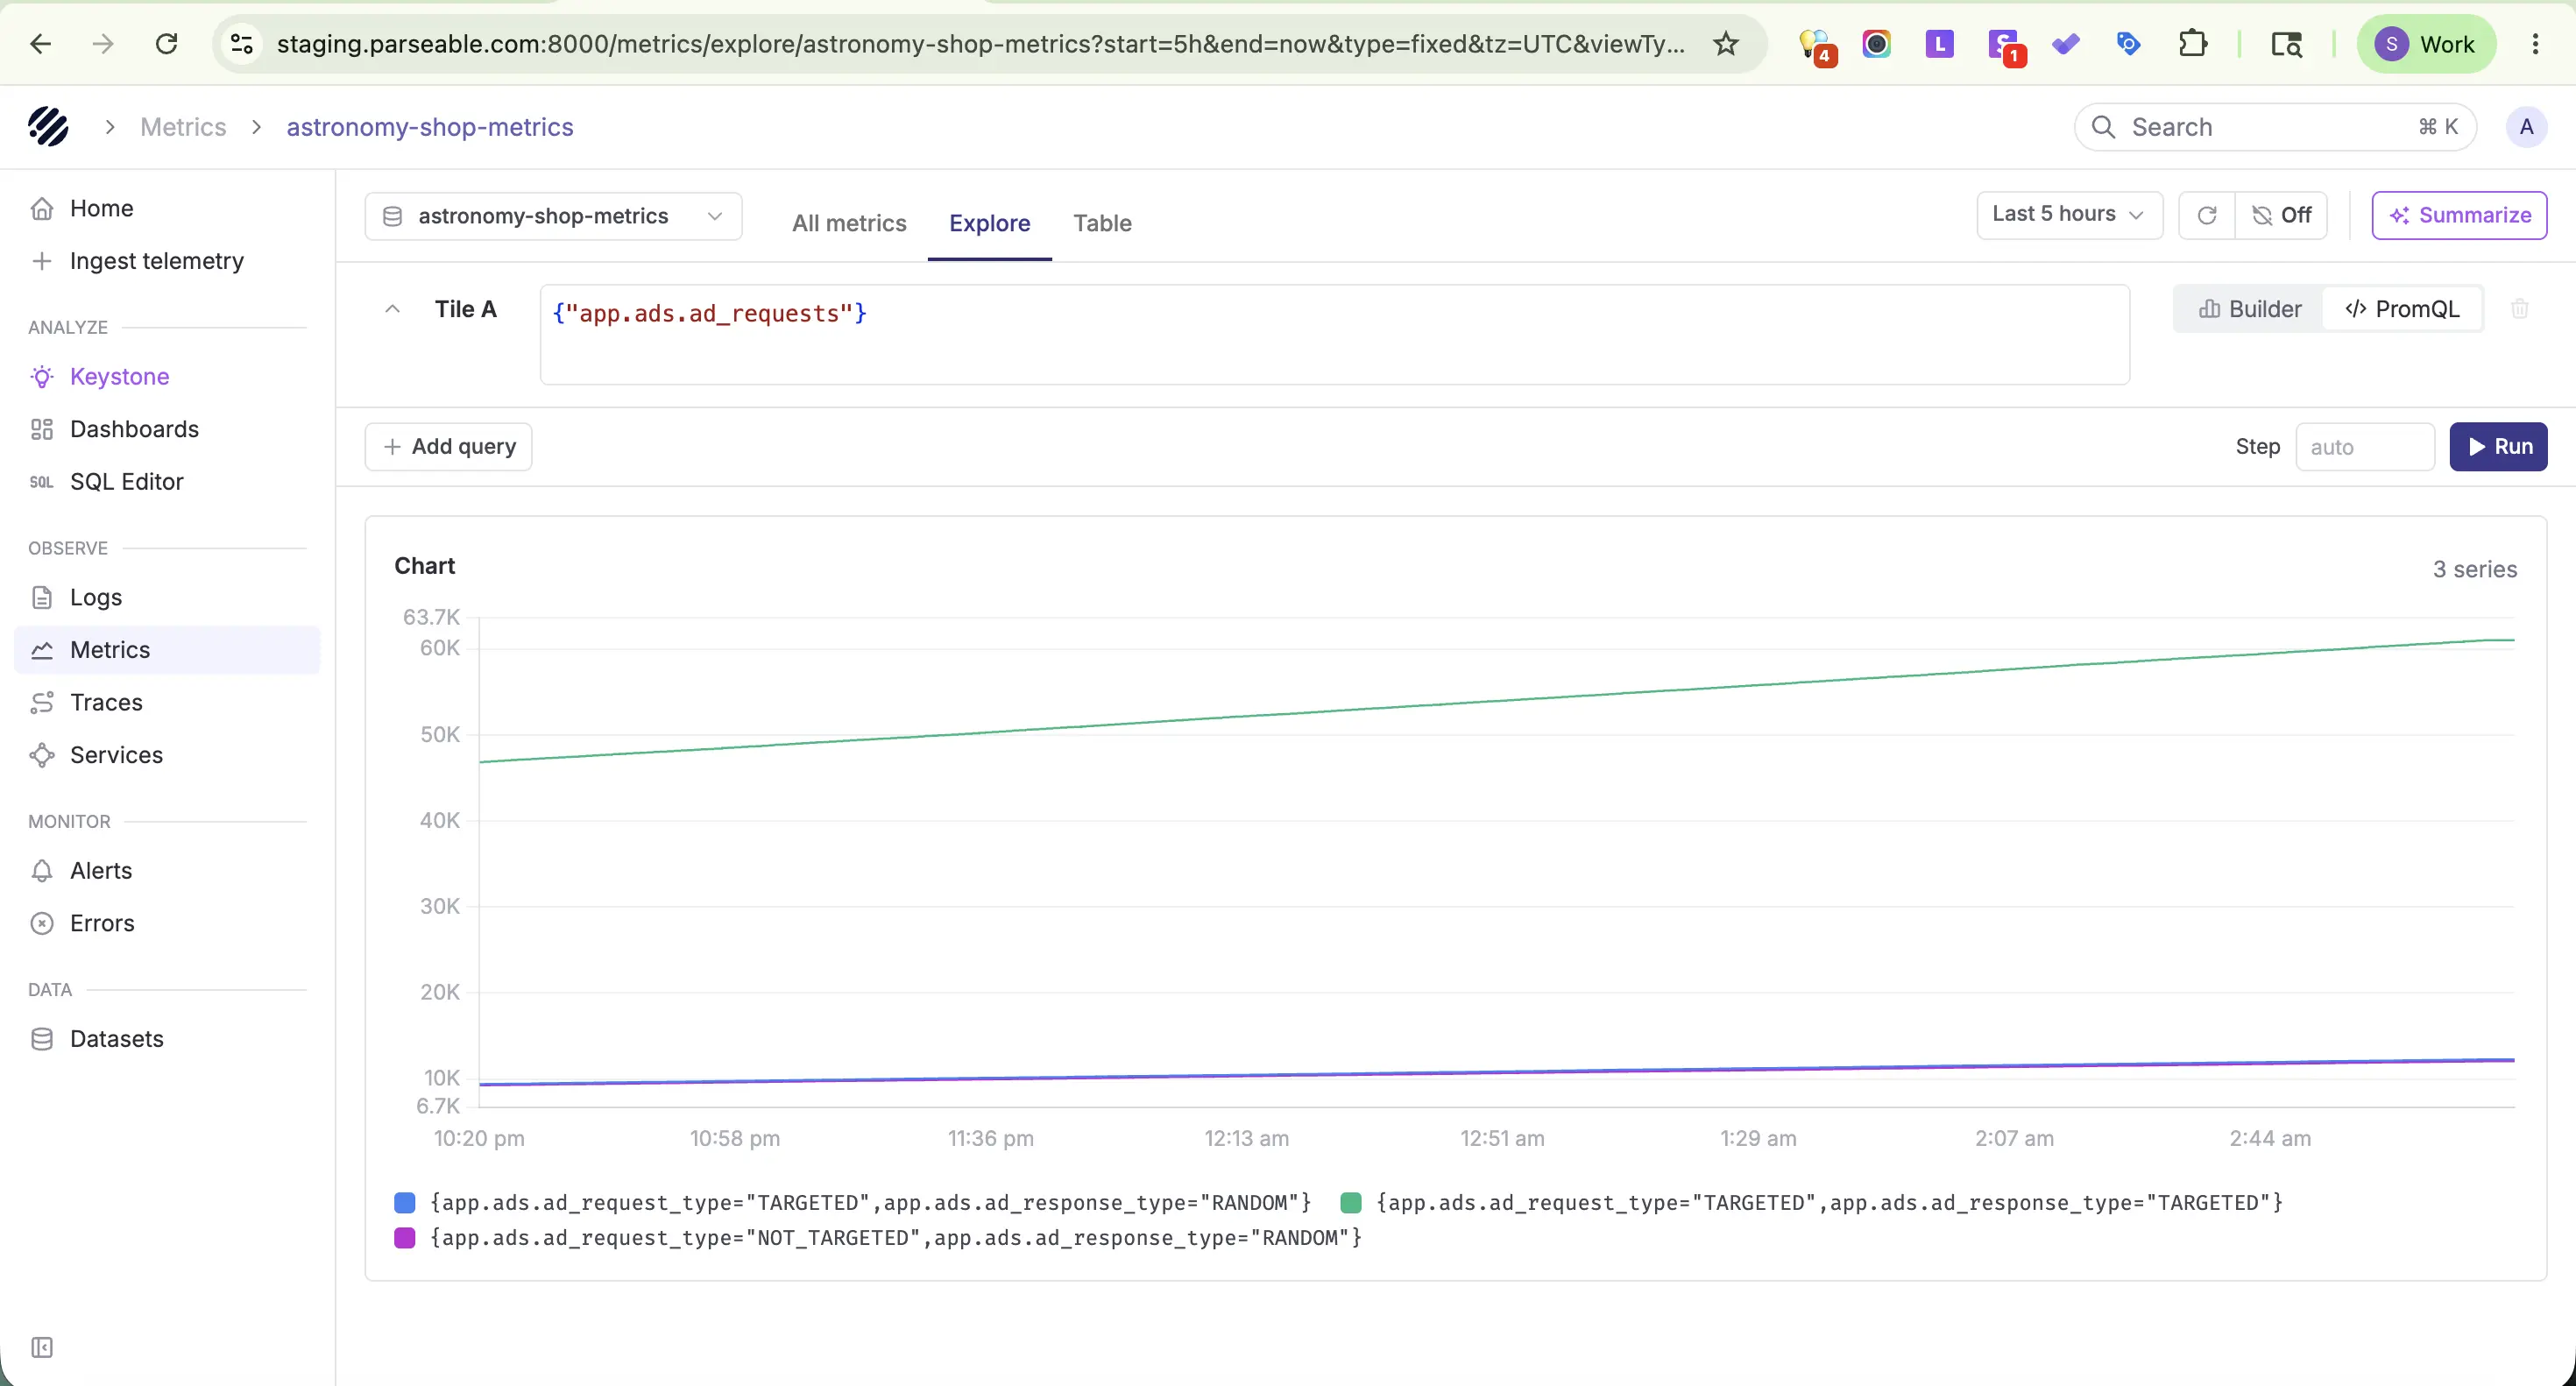Click the extension icon with red 1 badge

point(2004,46)
